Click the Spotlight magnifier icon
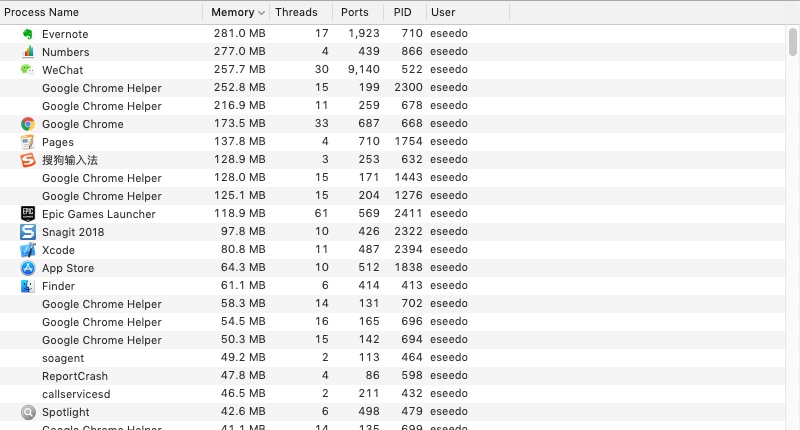The width and height of the screenshot is (800, 430). [x=28, y=412]
